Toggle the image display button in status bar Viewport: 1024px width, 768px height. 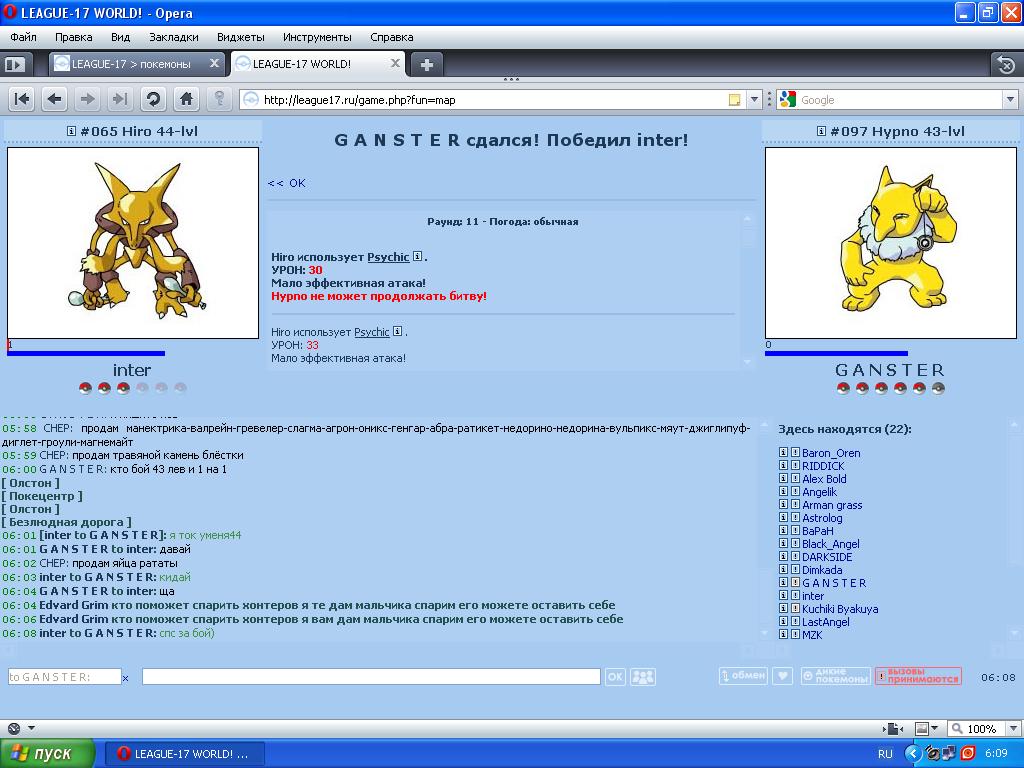(x=922, y=728)
